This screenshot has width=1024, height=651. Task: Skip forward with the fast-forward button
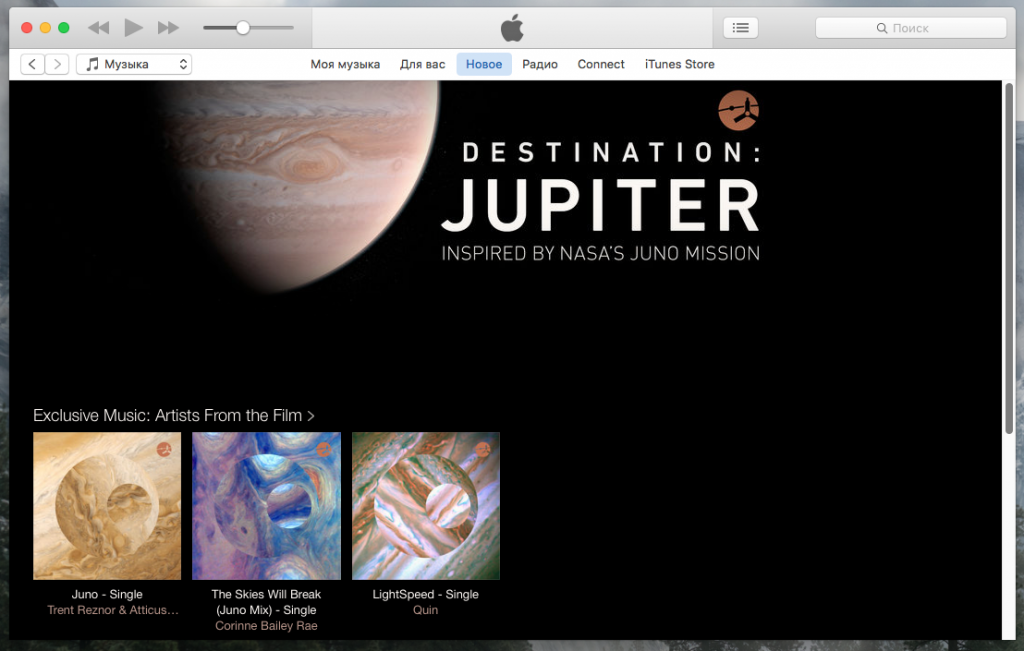168,27
